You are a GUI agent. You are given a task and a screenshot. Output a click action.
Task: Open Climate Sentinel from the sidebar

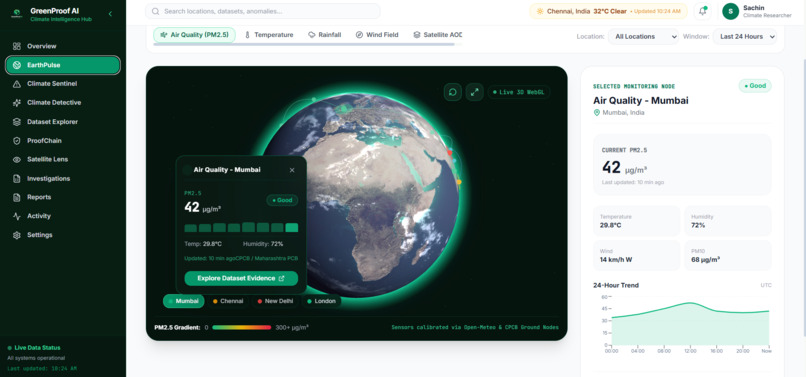coord(63,84)
